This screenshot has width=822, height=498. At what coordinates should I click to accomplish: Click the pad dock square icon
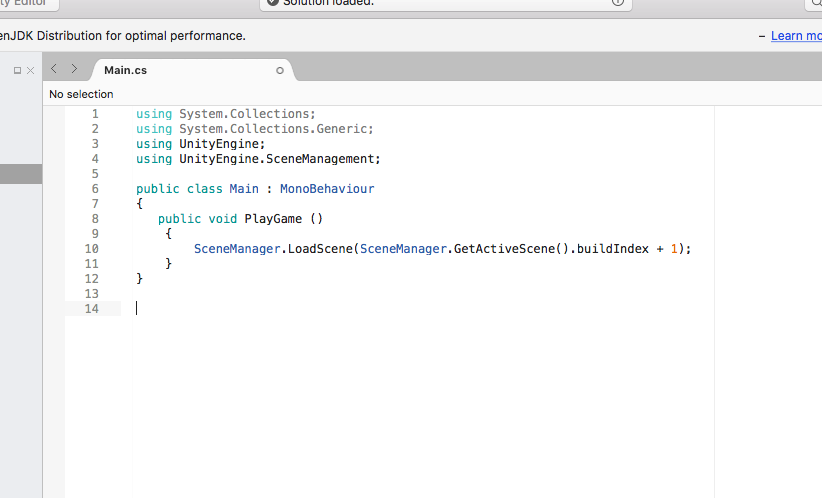17,71
